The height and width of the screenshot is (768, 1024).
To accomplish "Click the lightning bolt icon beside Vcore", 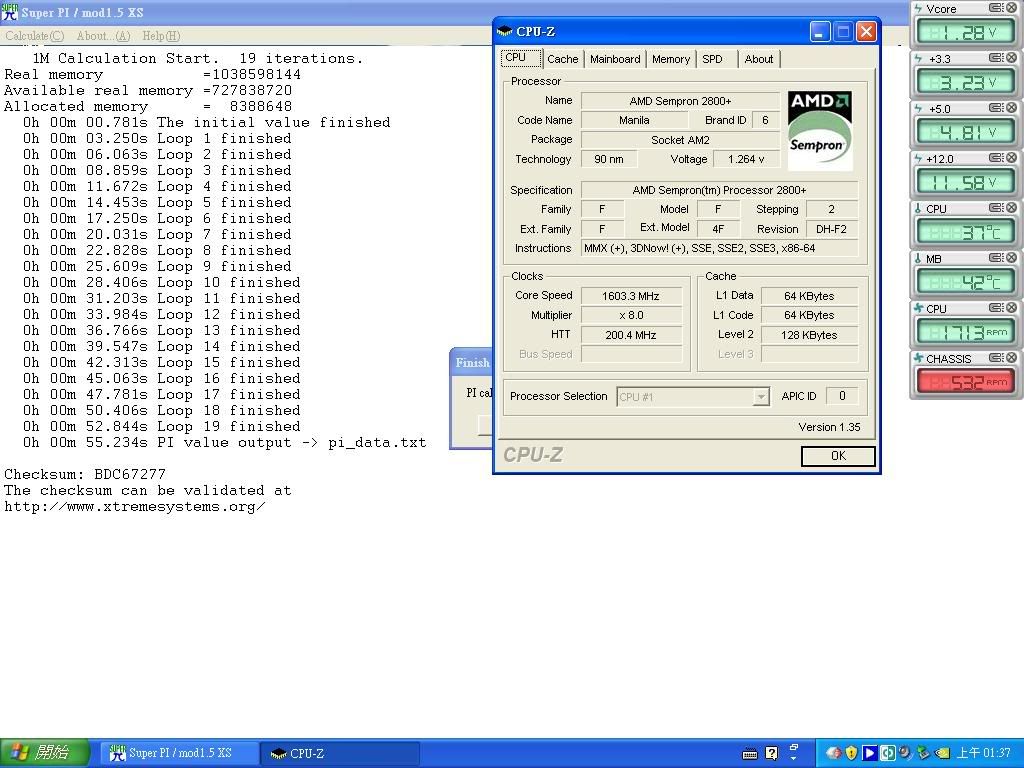I will [918, 8].
